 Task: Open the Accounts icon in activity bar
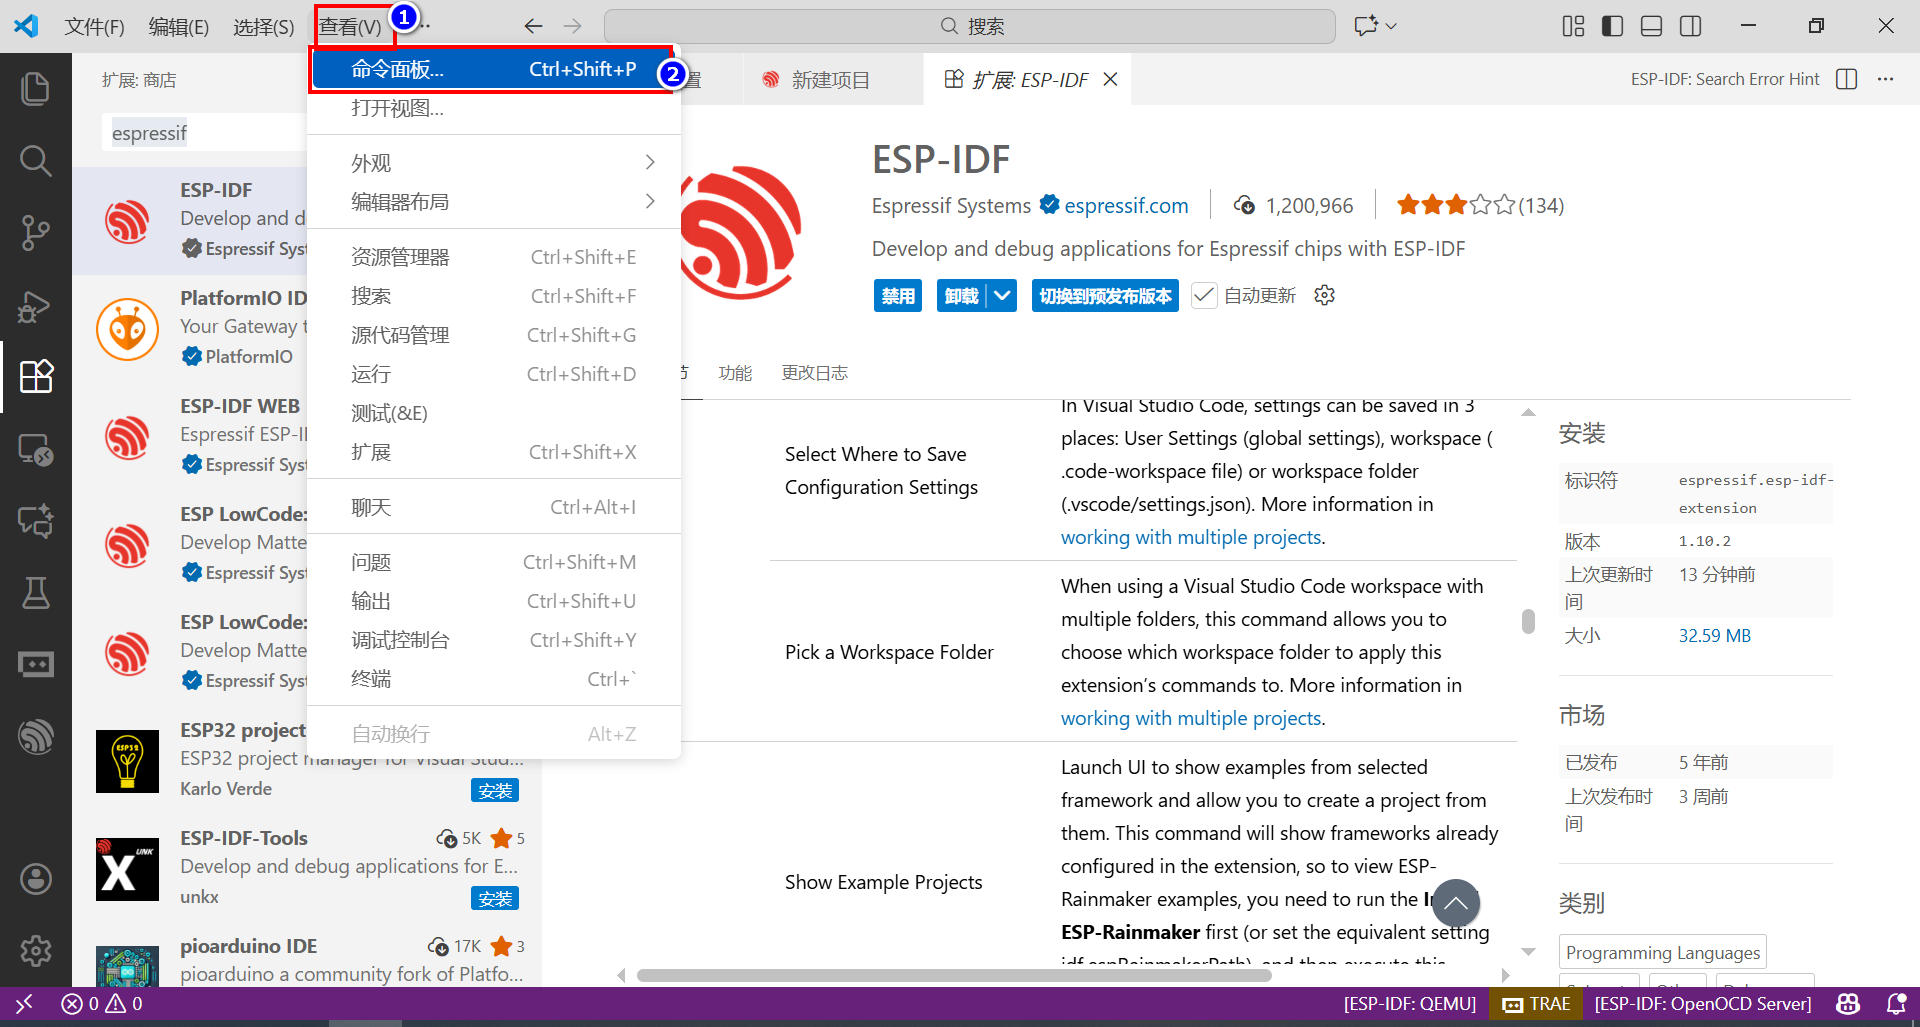(x=36, y=879)
